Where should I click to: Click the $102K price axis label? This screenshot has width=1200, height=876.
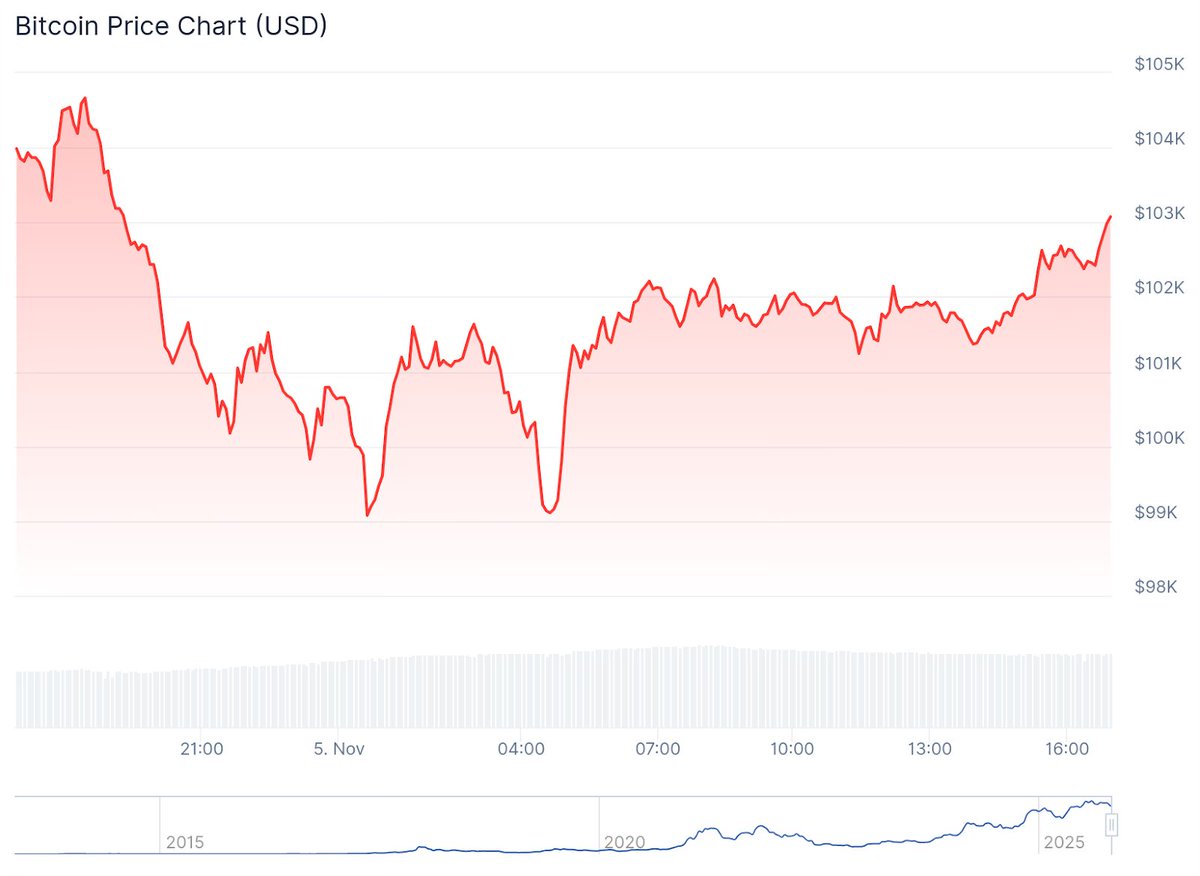(1158, 288)
